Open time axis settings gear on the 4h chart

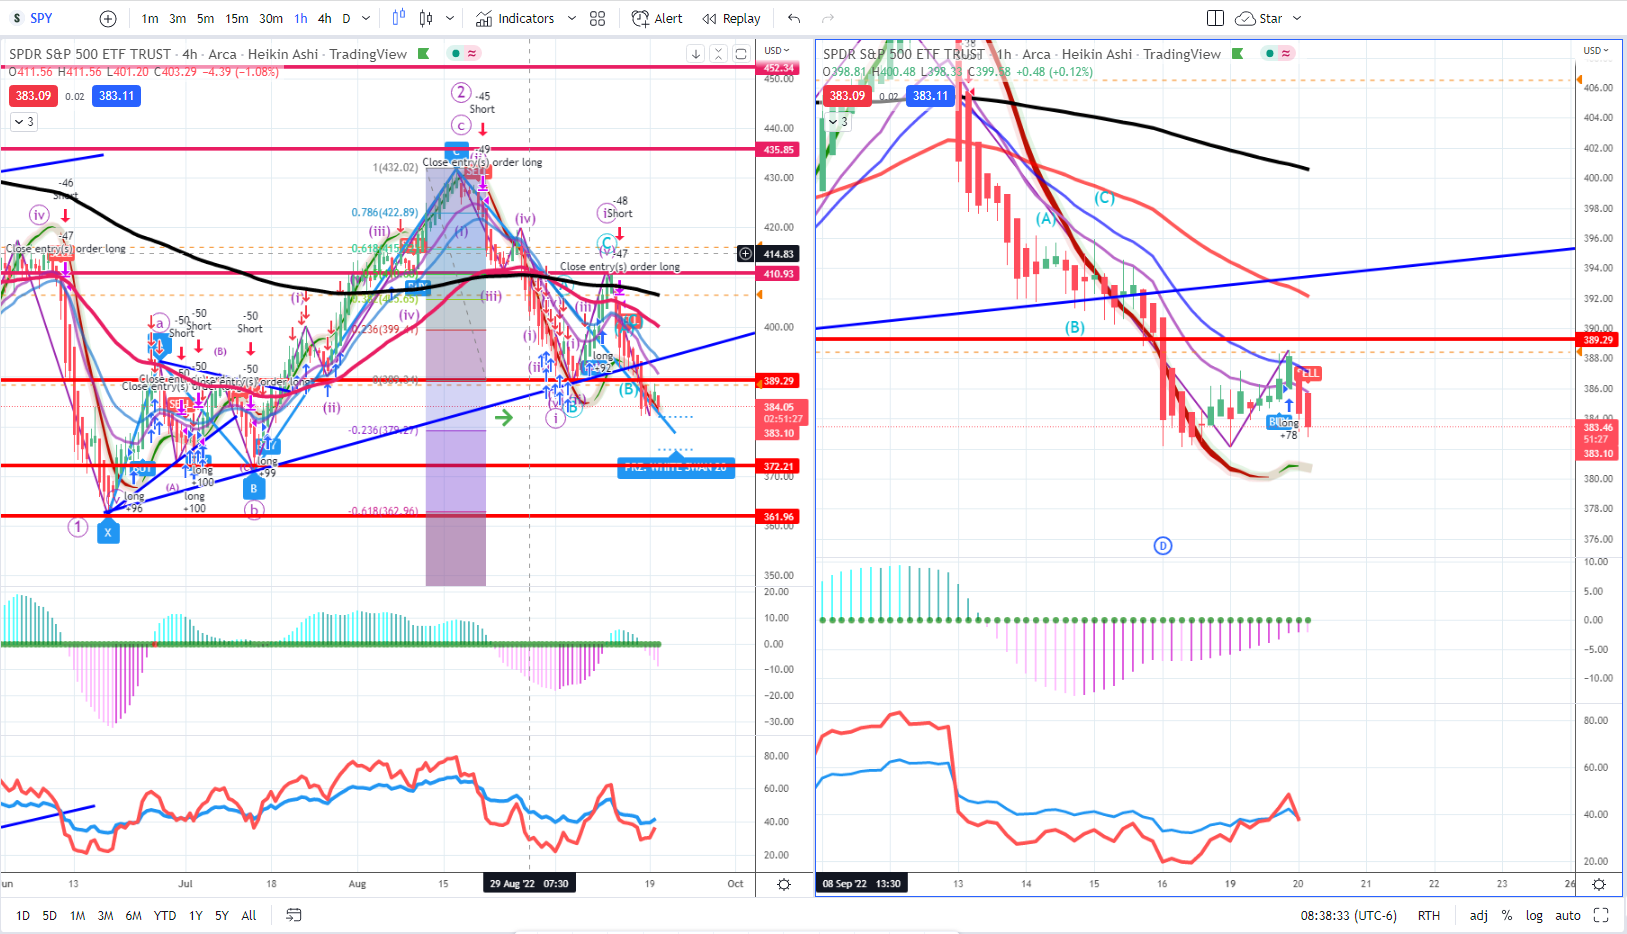[784, 884]
